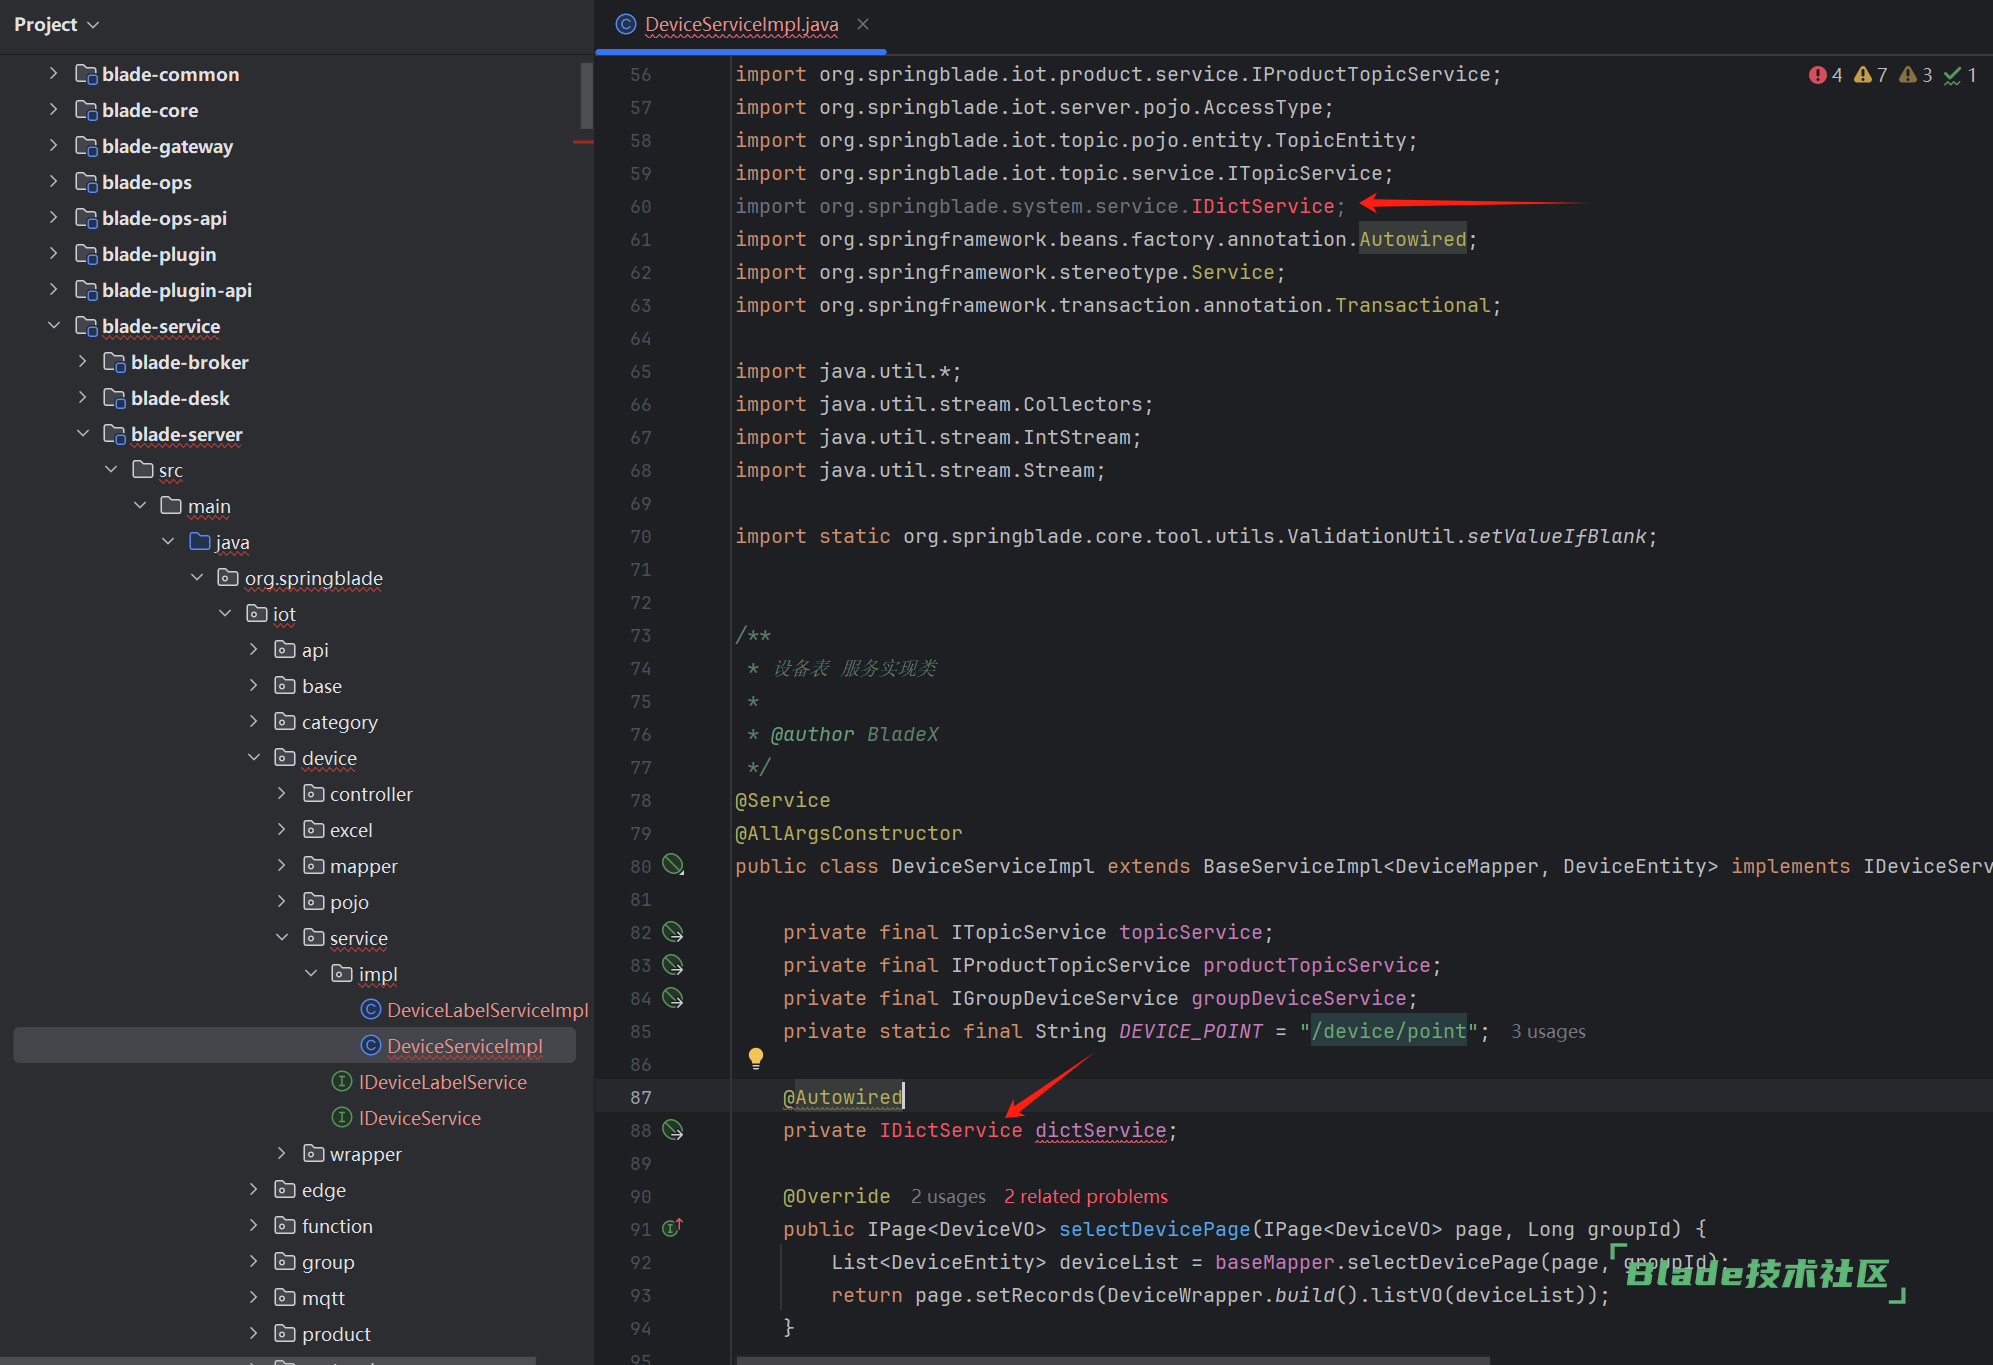Click the bean gutter icon on line 88

pos(674,1130)
